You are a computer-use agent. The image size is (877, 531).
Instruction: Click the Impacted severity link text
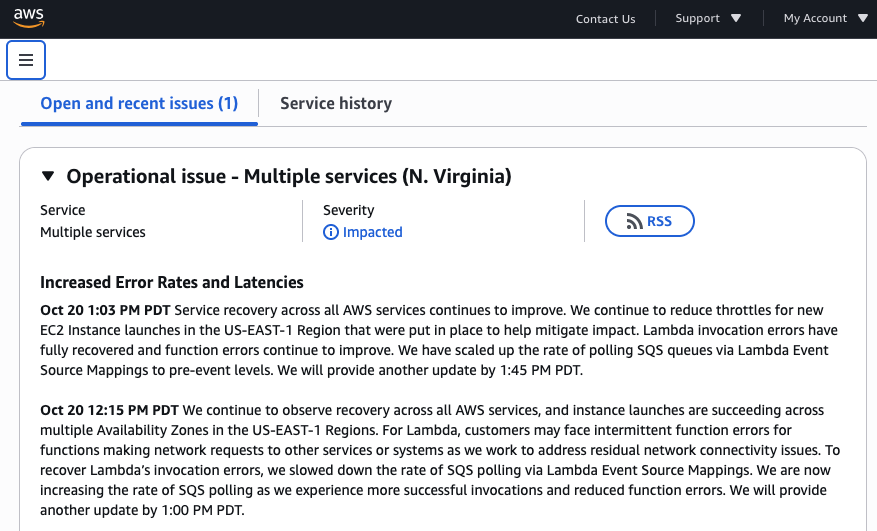(x=373, y=232)
